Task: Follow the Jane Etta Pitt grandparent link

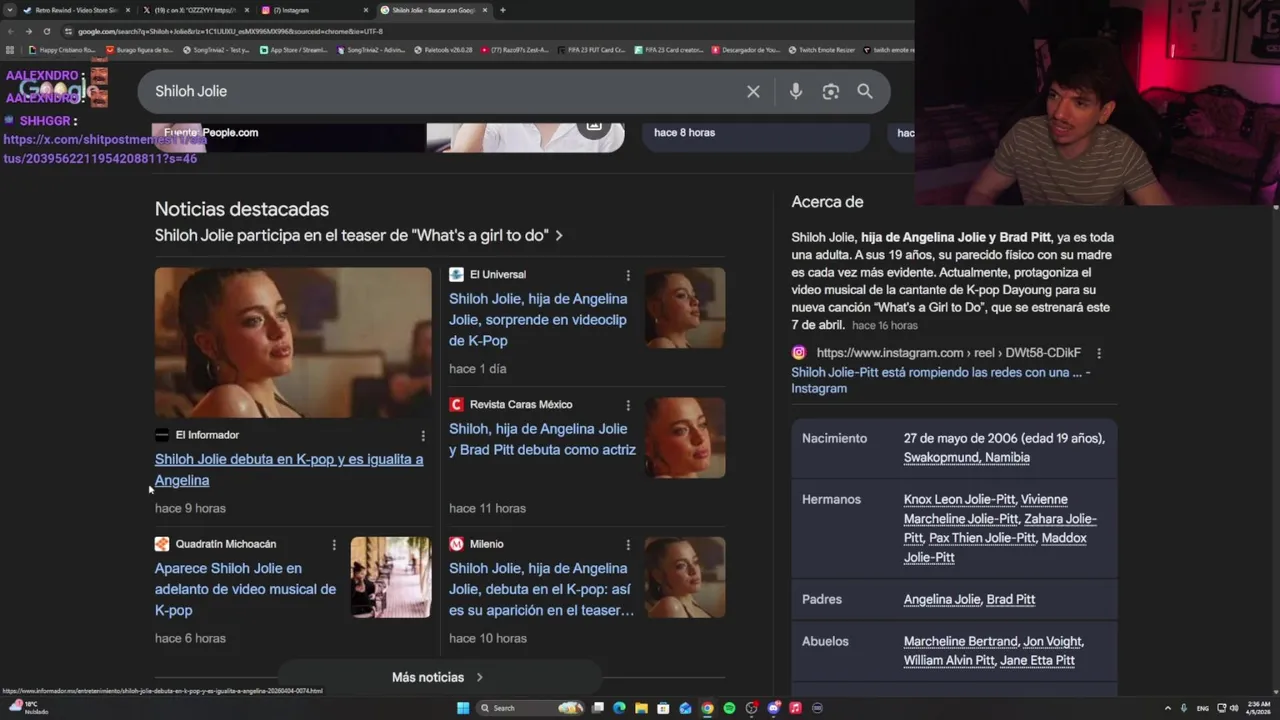Action: click(1038, 661)
